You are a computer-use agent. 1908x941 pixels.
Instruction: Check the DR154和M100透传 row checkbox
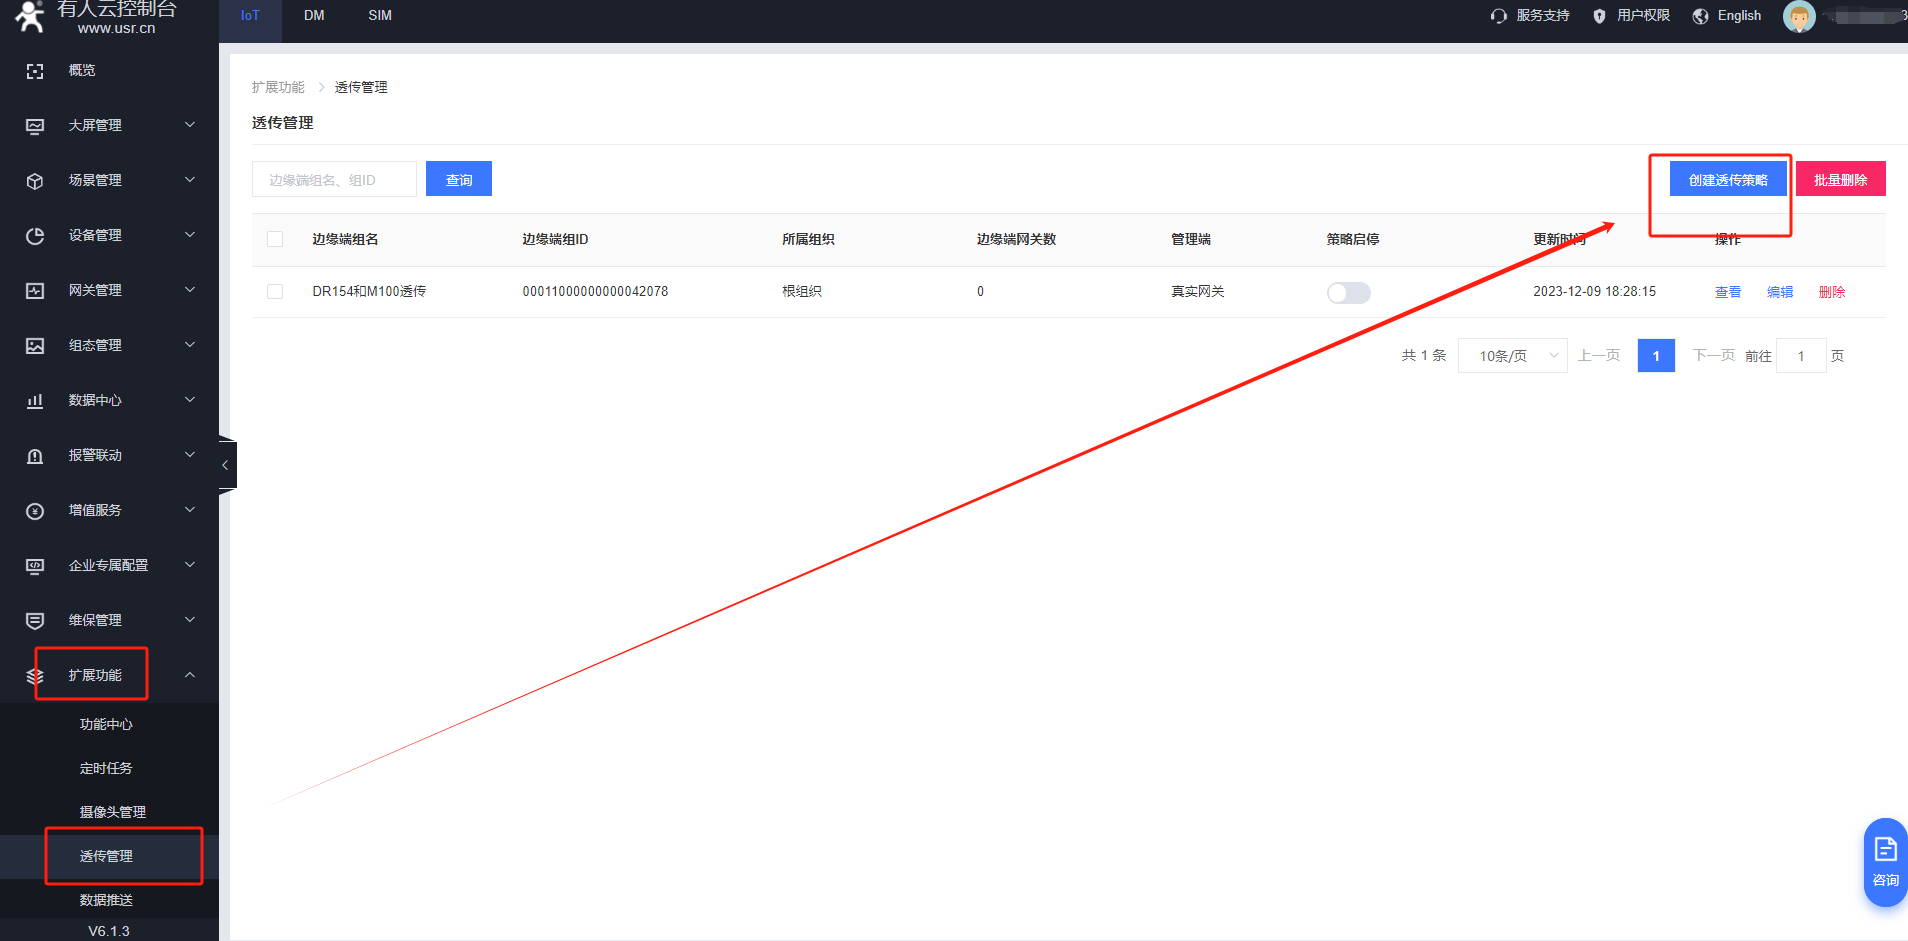(x=275, y=292)
